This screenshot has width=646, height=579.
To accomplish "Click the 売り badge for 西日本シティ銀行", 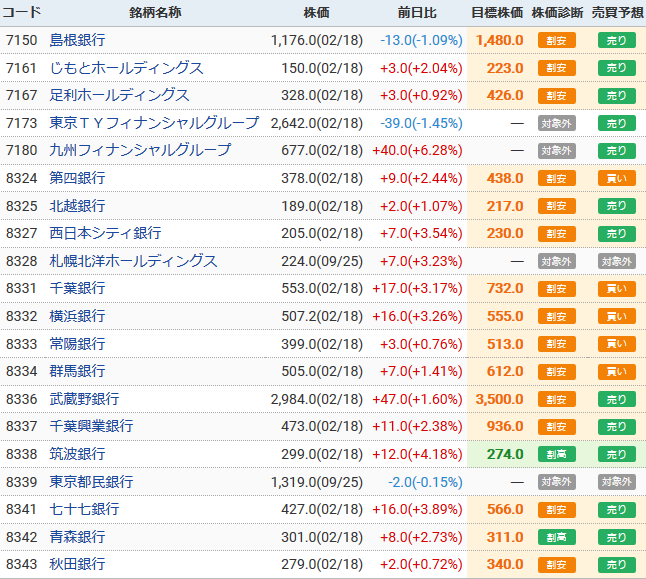I will pyautogui.click(x=617, y=234).
